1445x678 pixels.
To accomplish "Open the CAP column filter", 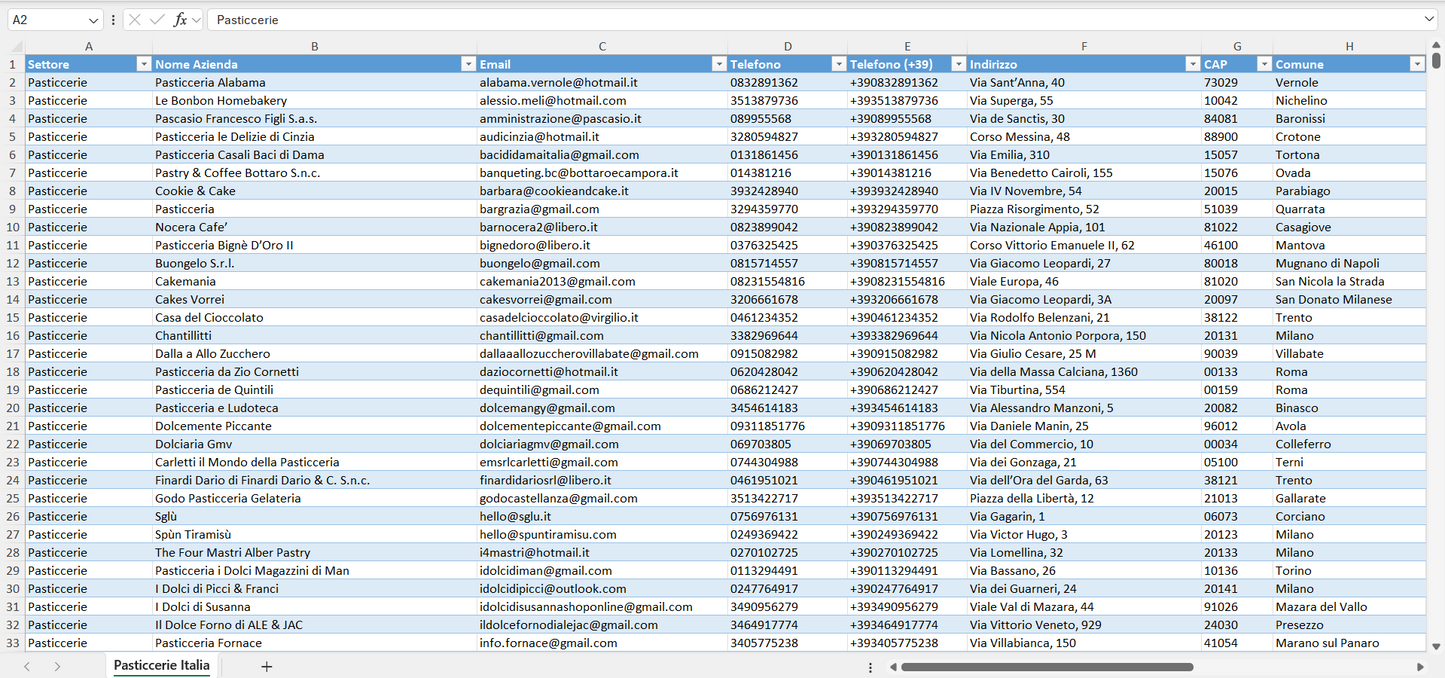I will pyautogui.click(x=1262, y=64).
